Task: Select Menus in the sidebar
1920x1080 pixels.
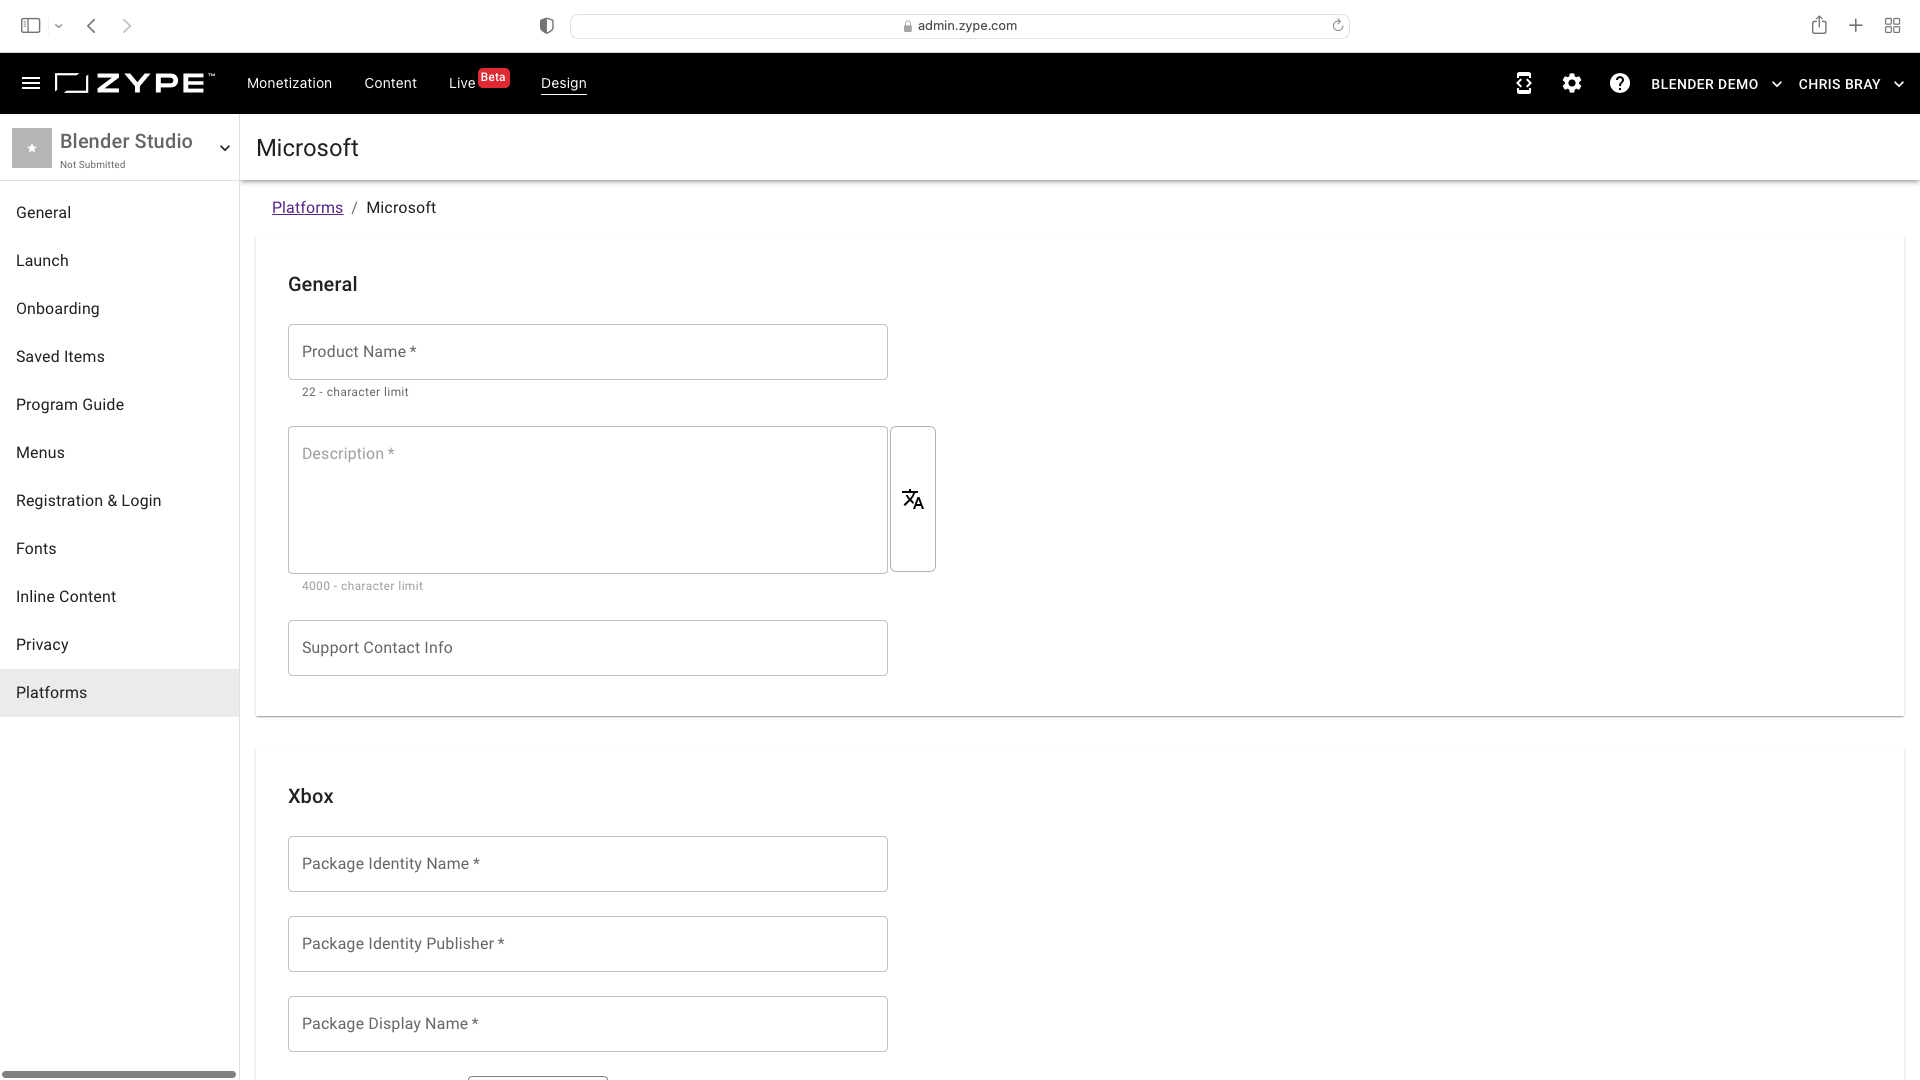Action: [x=119, y=453]
